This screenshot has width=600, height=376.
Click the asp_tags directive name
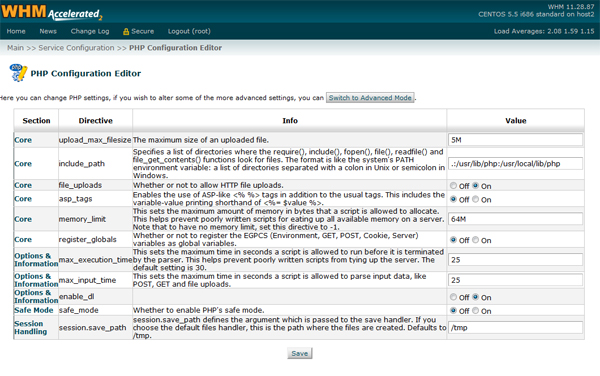coord(75,199)
